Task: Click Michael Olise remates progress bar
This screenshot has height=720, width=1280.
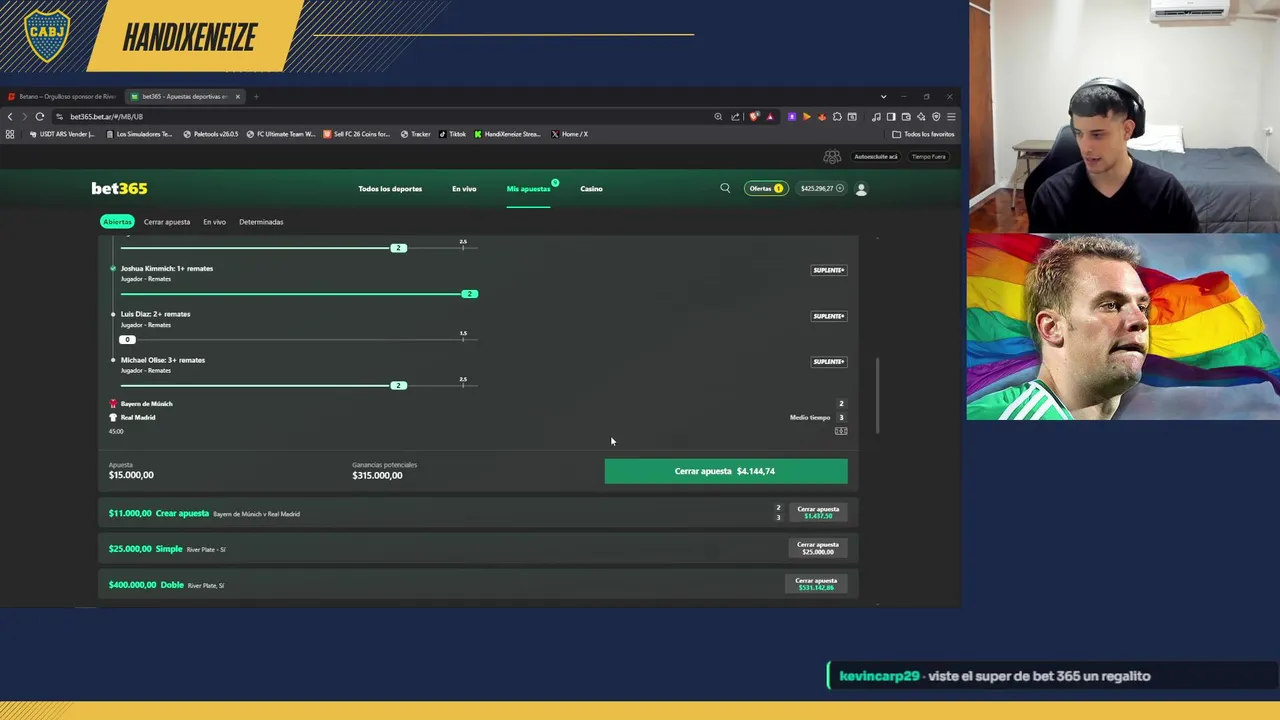Action: coord(299,386)
